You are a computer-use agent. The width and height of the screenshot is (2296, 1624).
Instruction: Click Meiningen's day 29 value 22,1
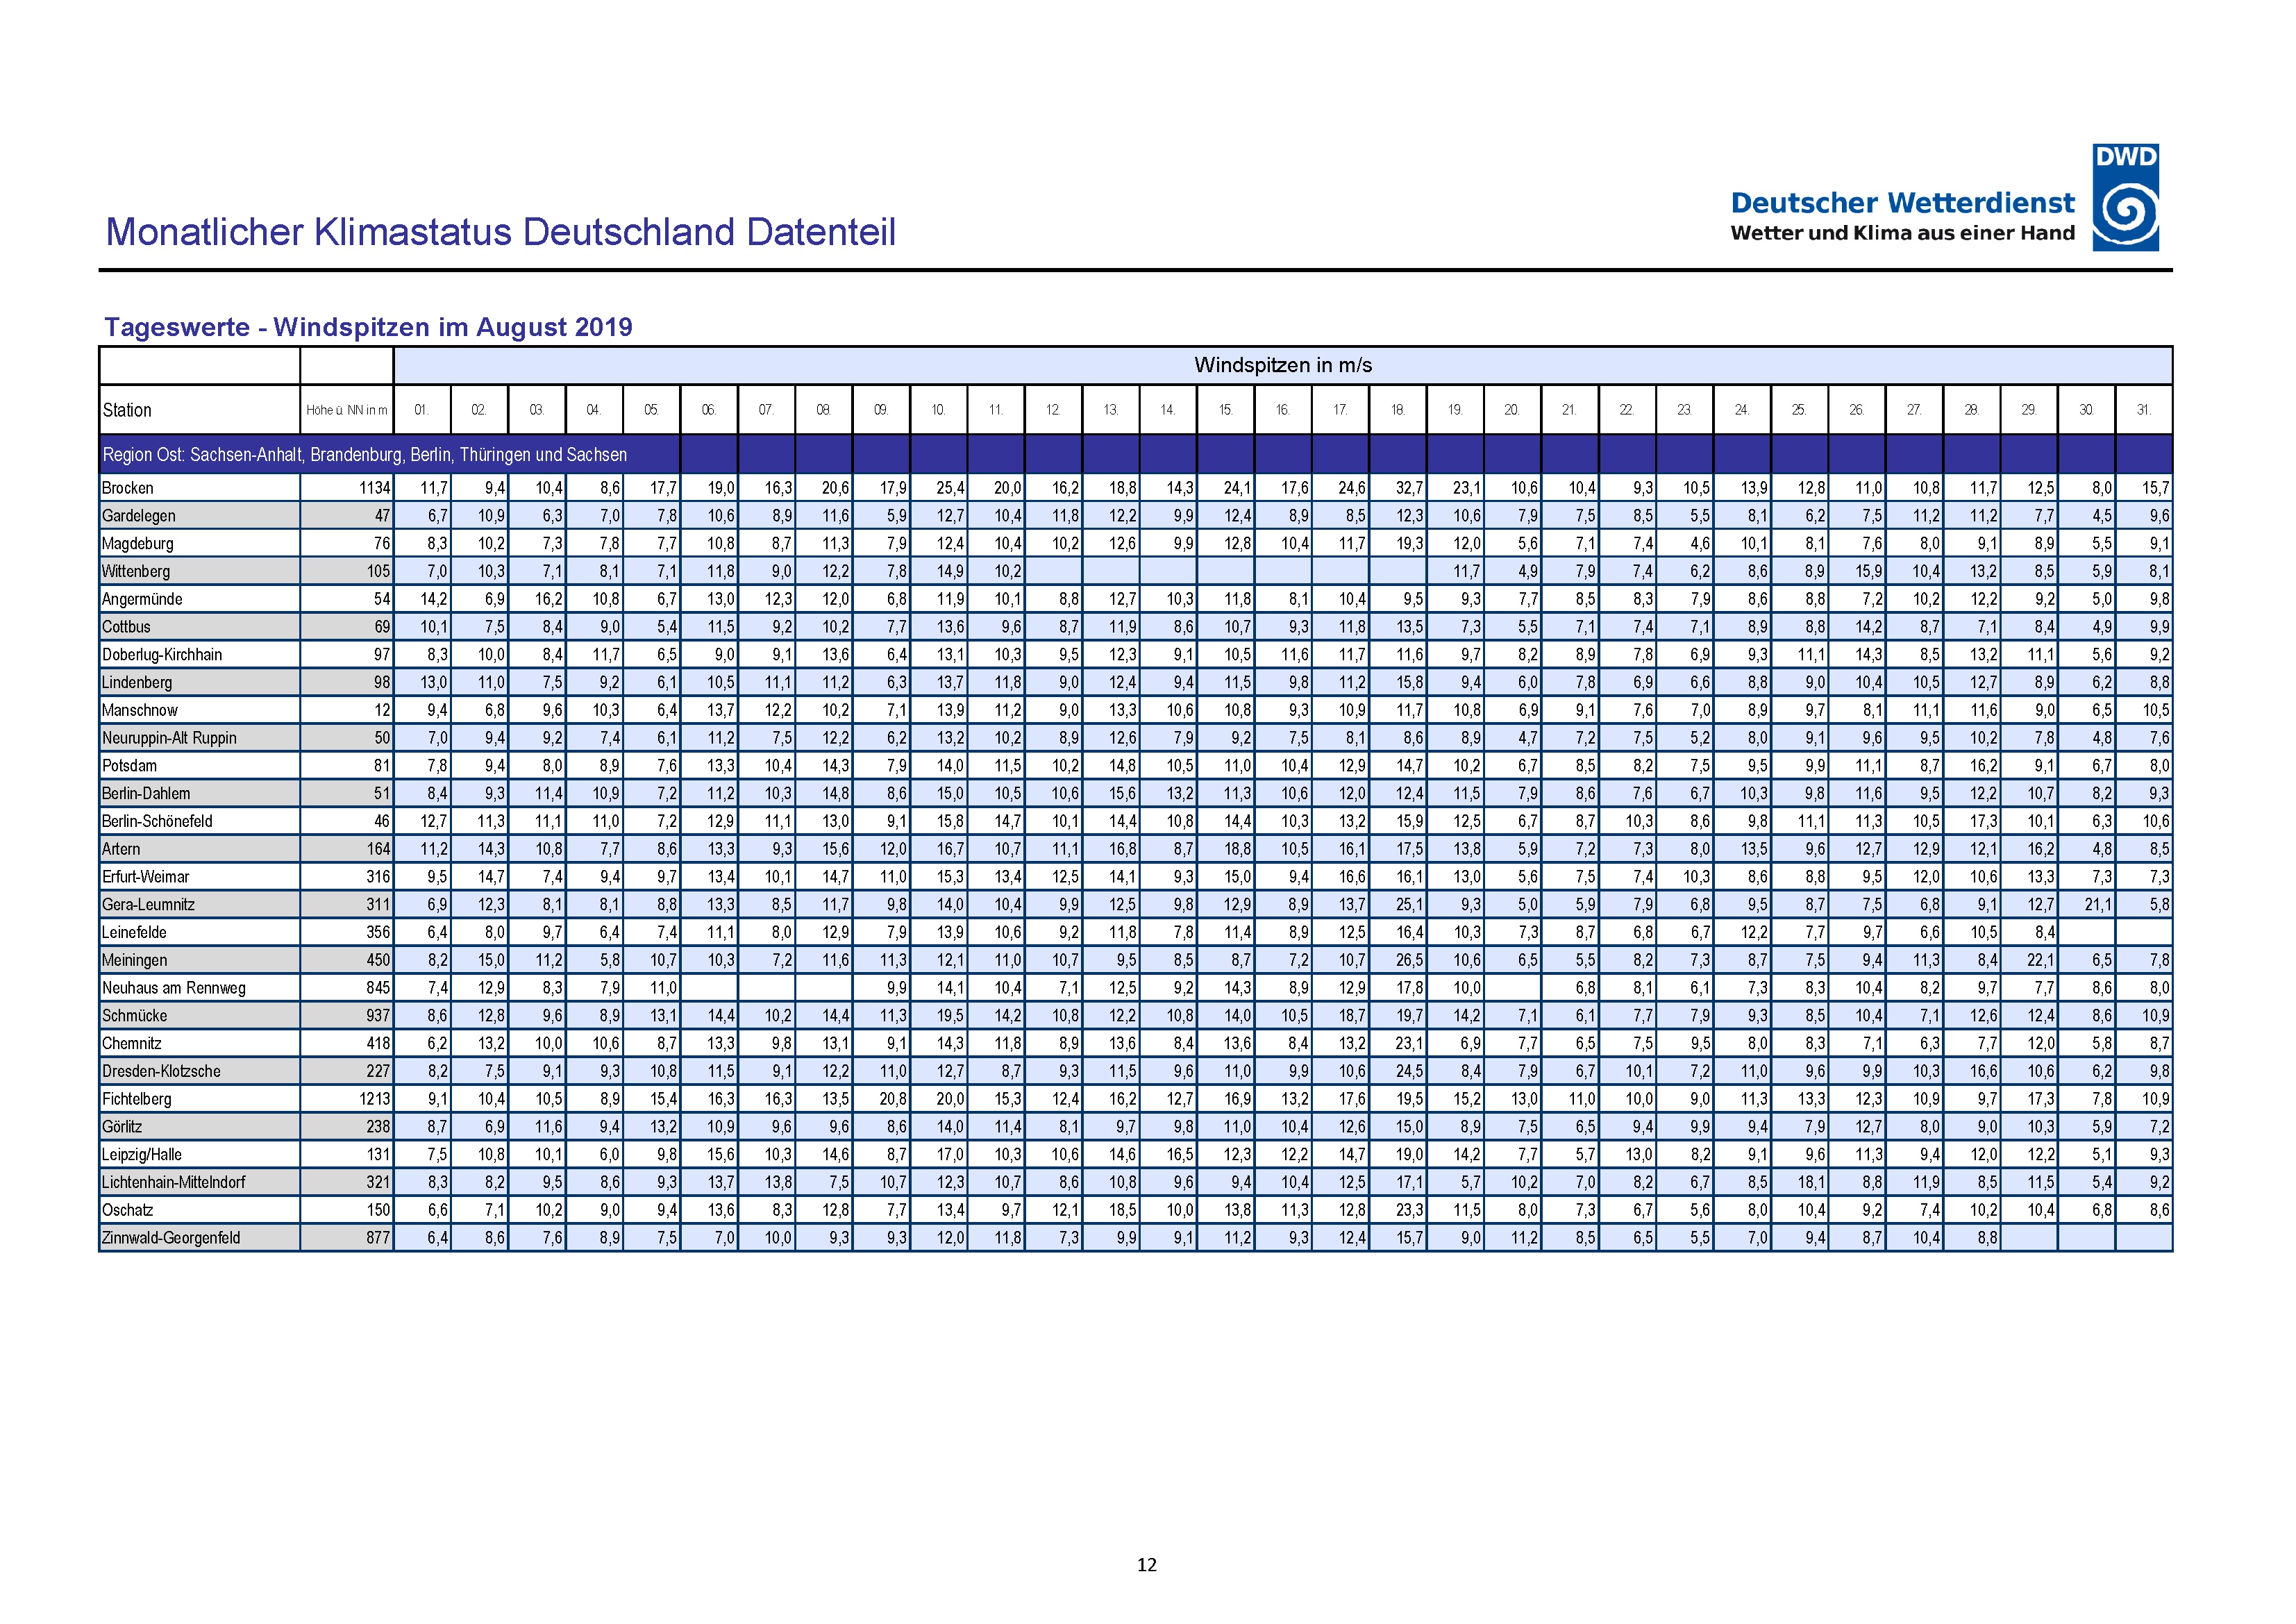2041,960
